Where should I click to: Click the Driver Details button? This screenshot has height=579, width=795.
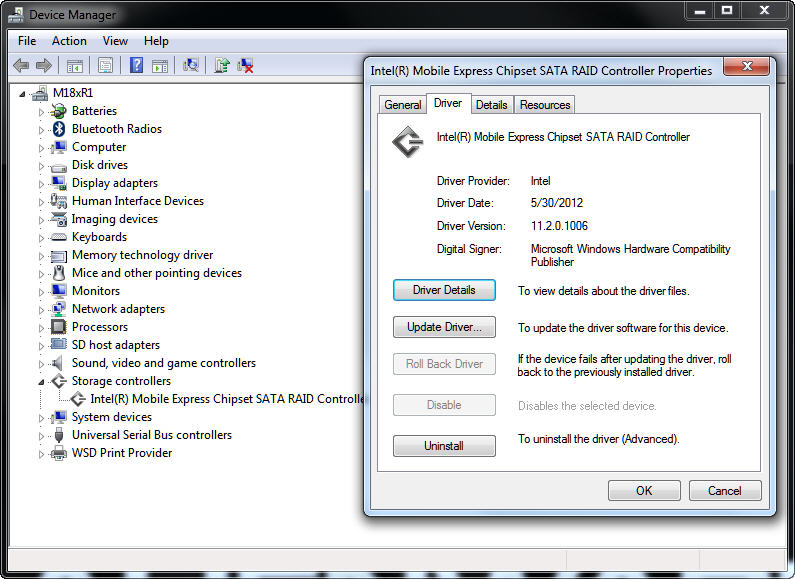pos(444,290)
